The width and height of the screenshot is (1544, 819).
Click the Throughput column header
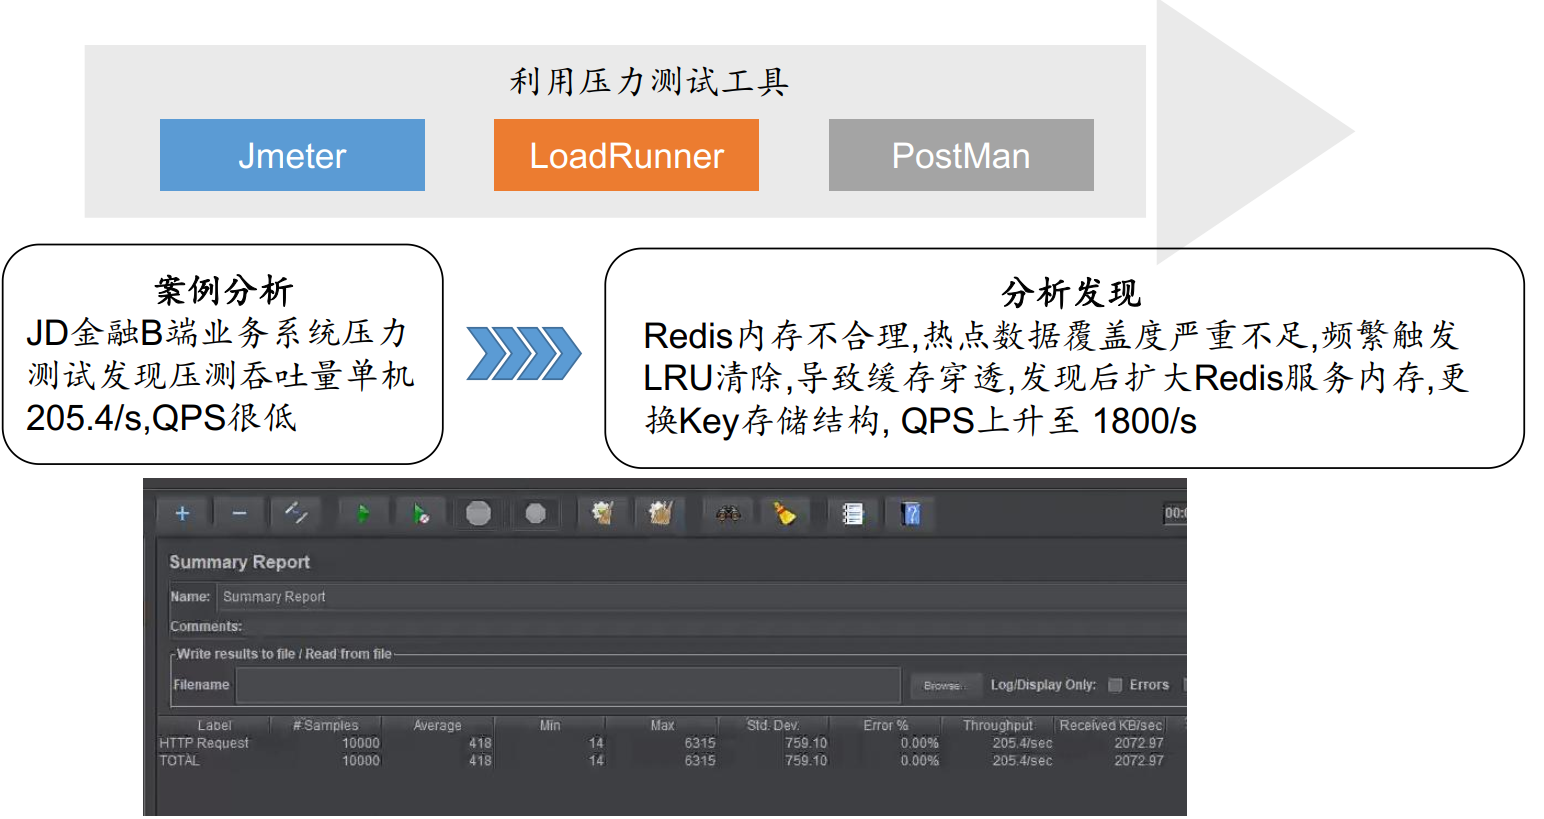[998, 725]
